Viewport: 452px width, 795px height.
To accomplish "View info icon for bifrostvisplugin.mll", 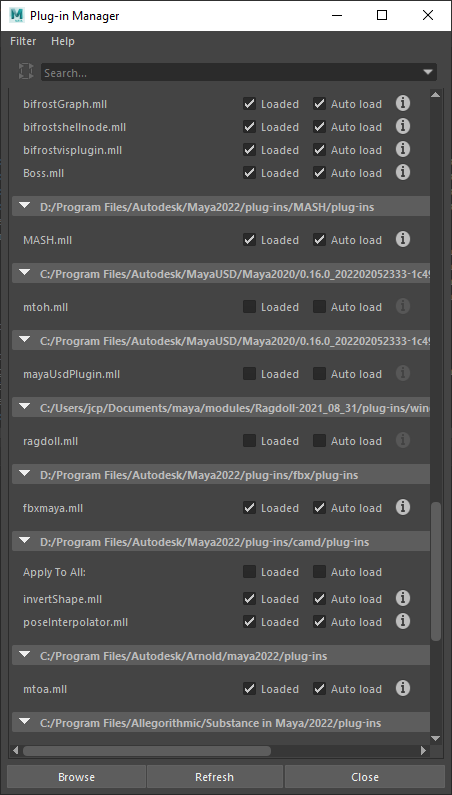I will click(x=403, y=150).
